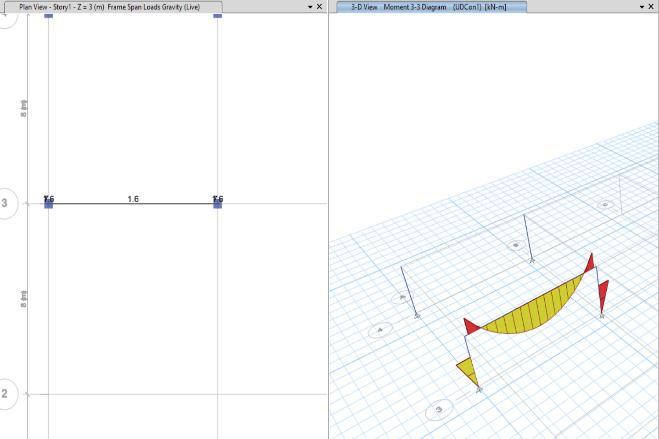Select the top-left column in Plan View
The height and width of the screenshot is (439, 659).
point(49,16)
